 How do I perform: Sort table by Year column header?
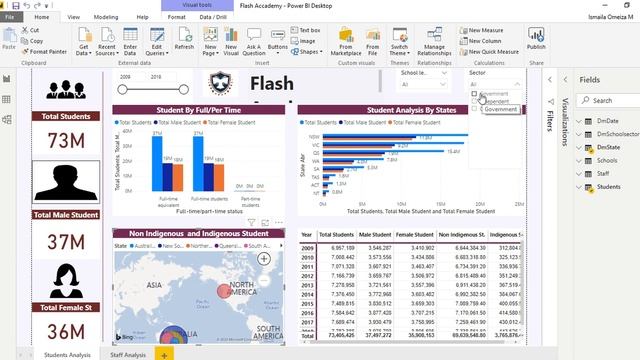point(307,235)
